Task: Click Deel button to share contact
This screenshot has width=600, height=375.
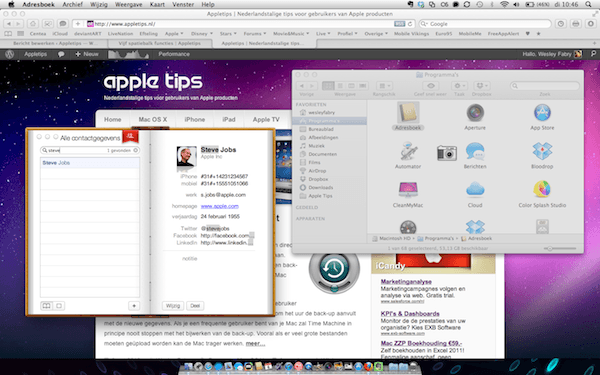Action: pos(195,306)
